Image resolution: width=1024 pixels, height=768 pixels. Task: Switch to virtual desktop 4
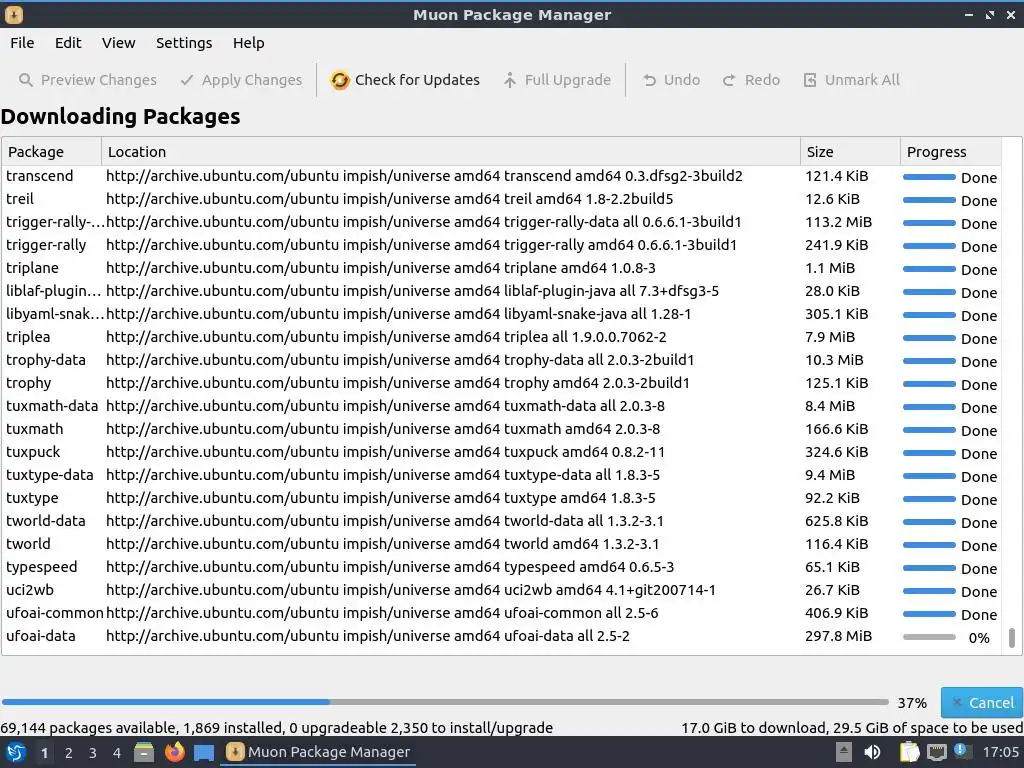[x=117, y=753]
